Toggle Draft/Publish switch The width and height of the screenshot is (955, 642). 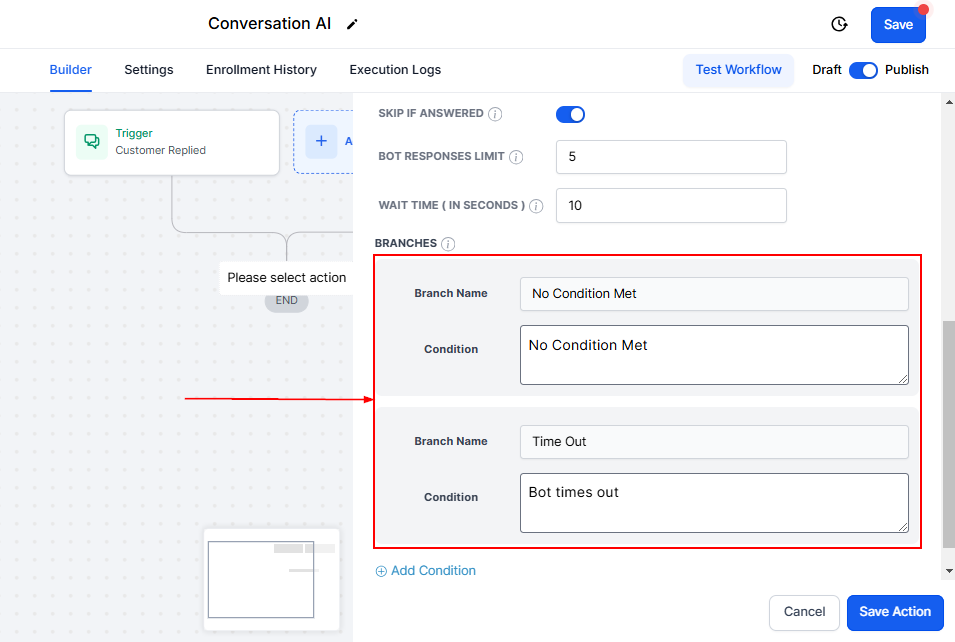863,70
